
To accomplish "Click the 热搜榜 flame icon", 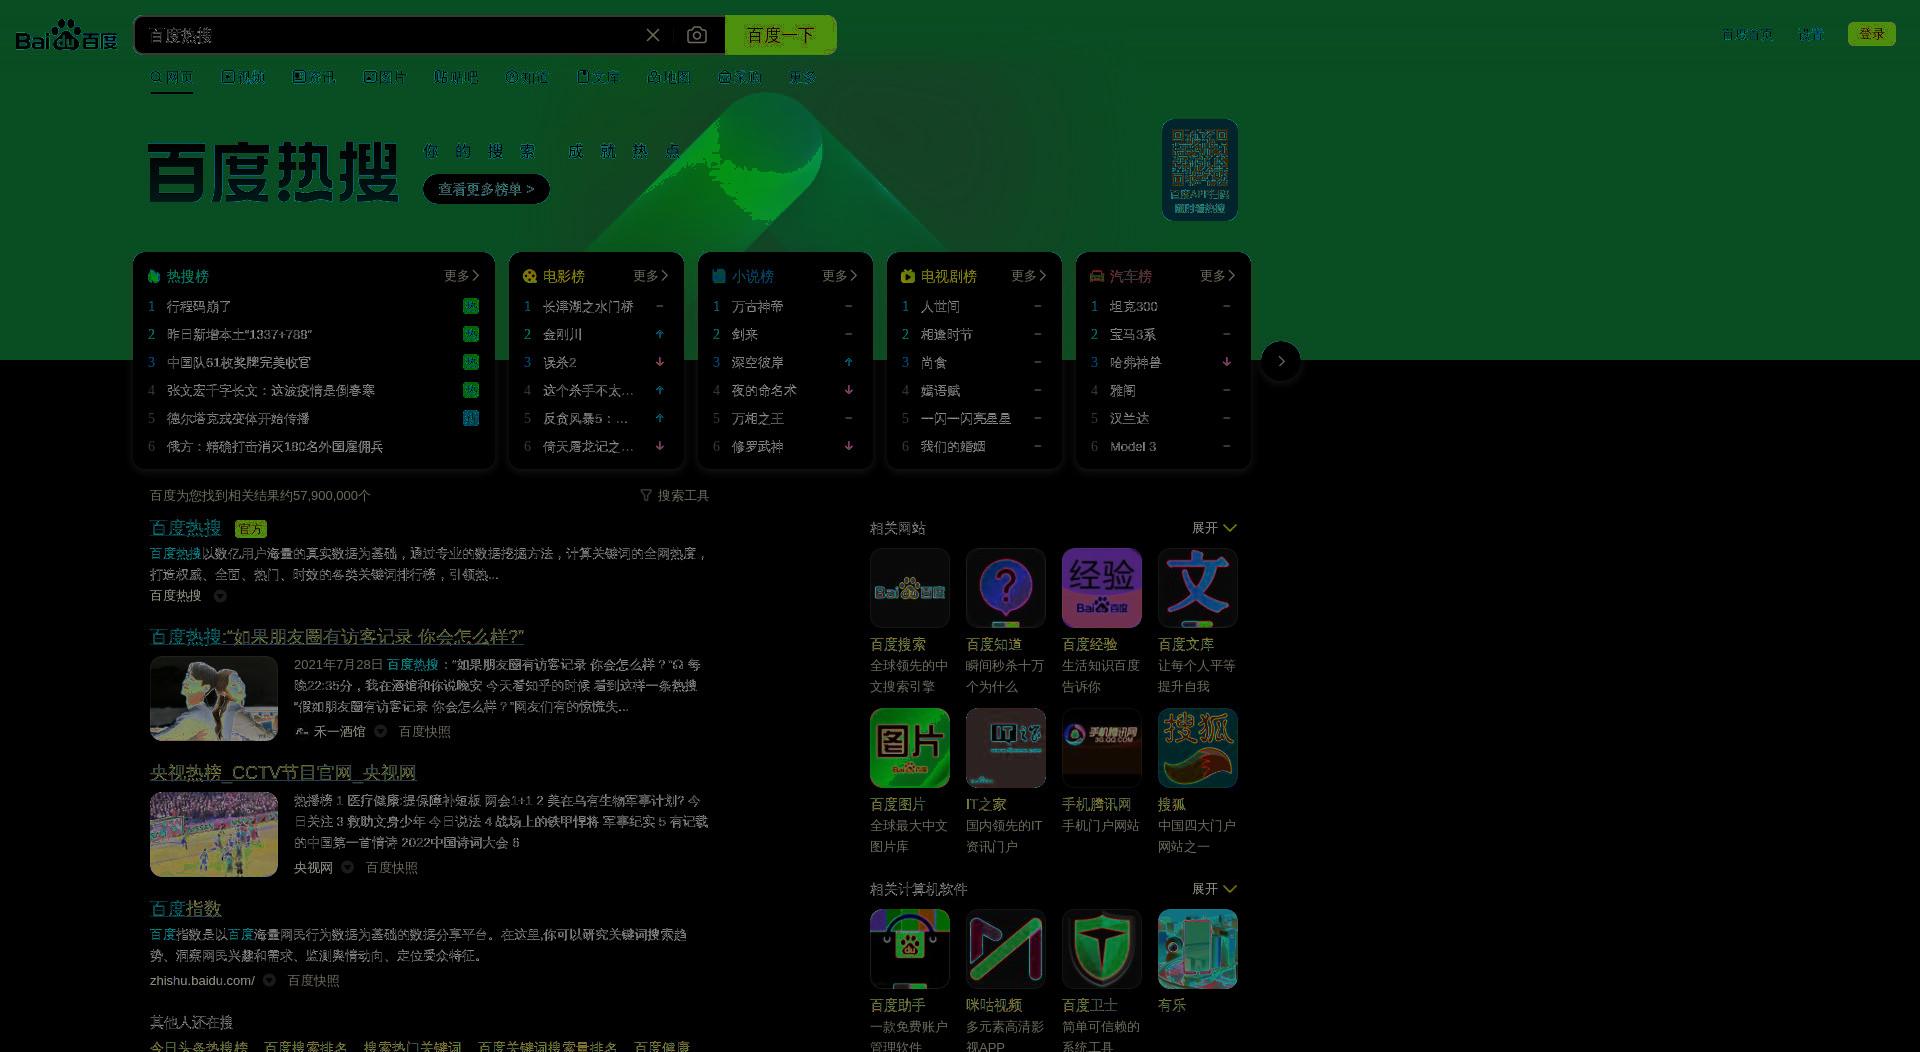I will [154, 276].
